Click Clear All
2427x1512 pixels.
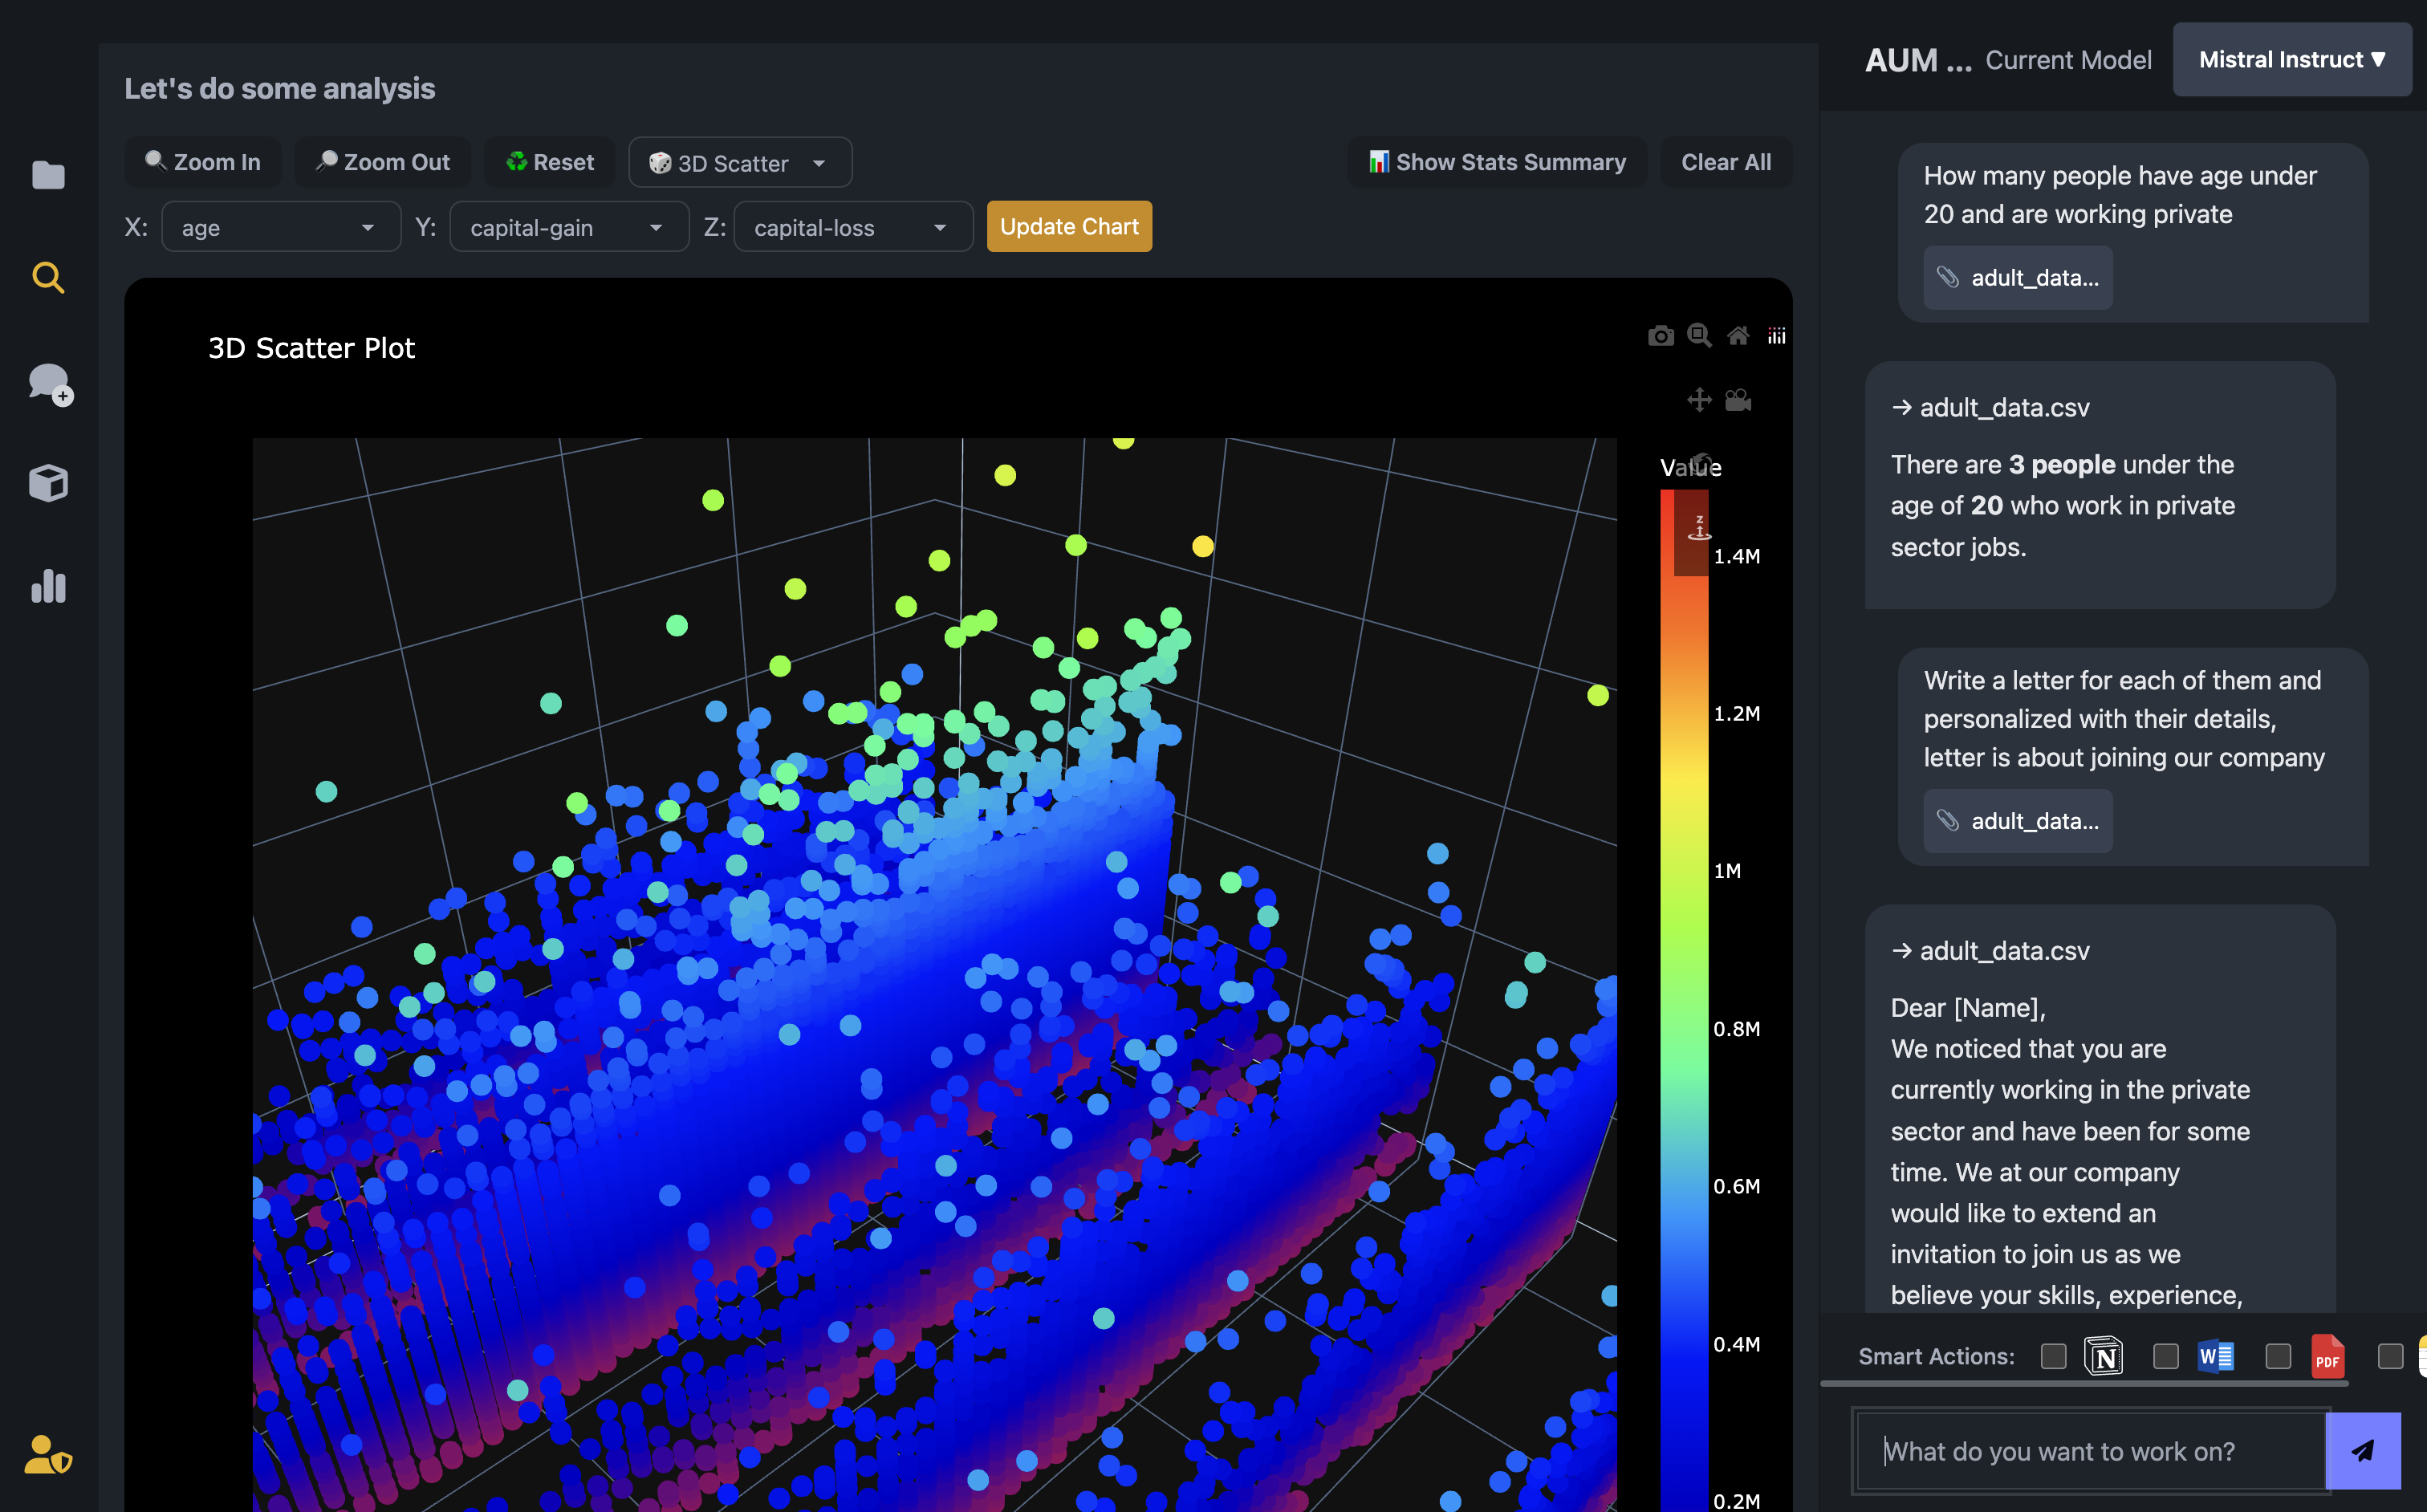[1726, 162]
